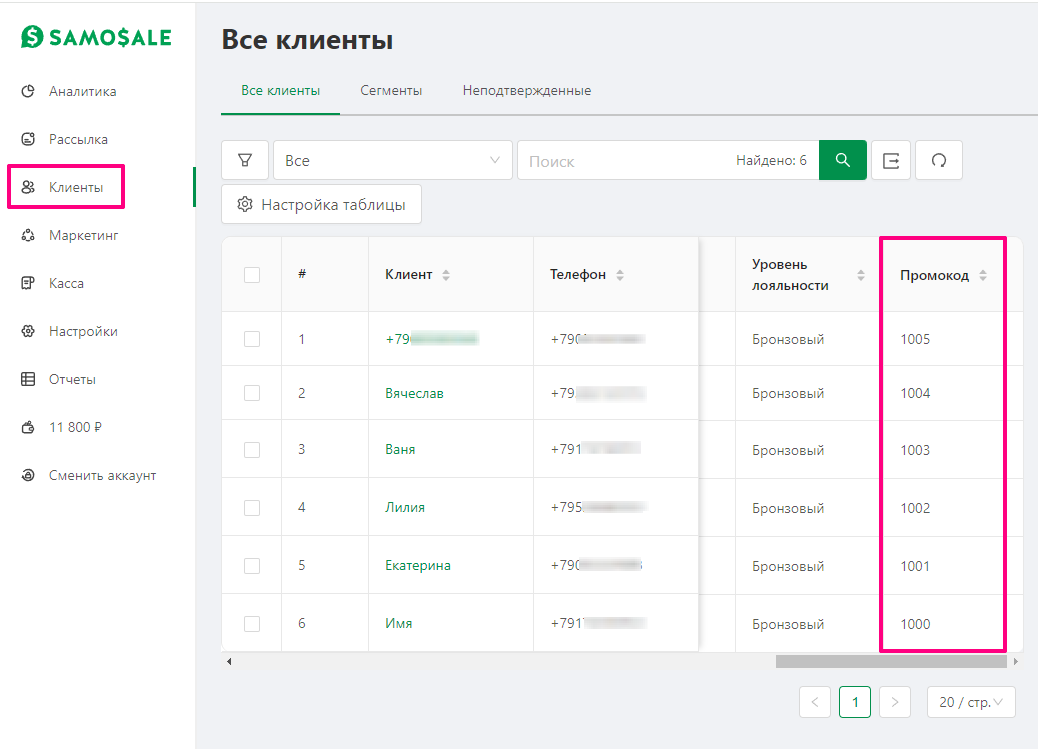This screenshot has width=1038, height=749.
Task: Select pagination page 1
Action: click(x=855, y=702)
